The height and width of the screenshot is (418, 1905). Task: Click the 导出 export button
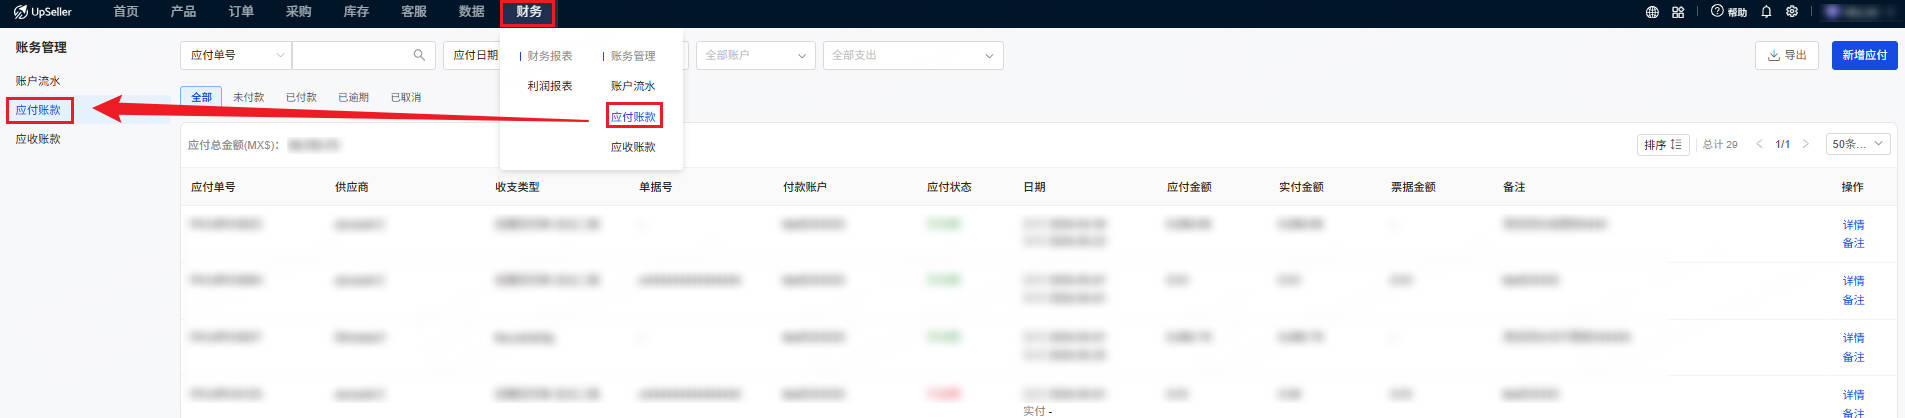(x=1786, y=55)
